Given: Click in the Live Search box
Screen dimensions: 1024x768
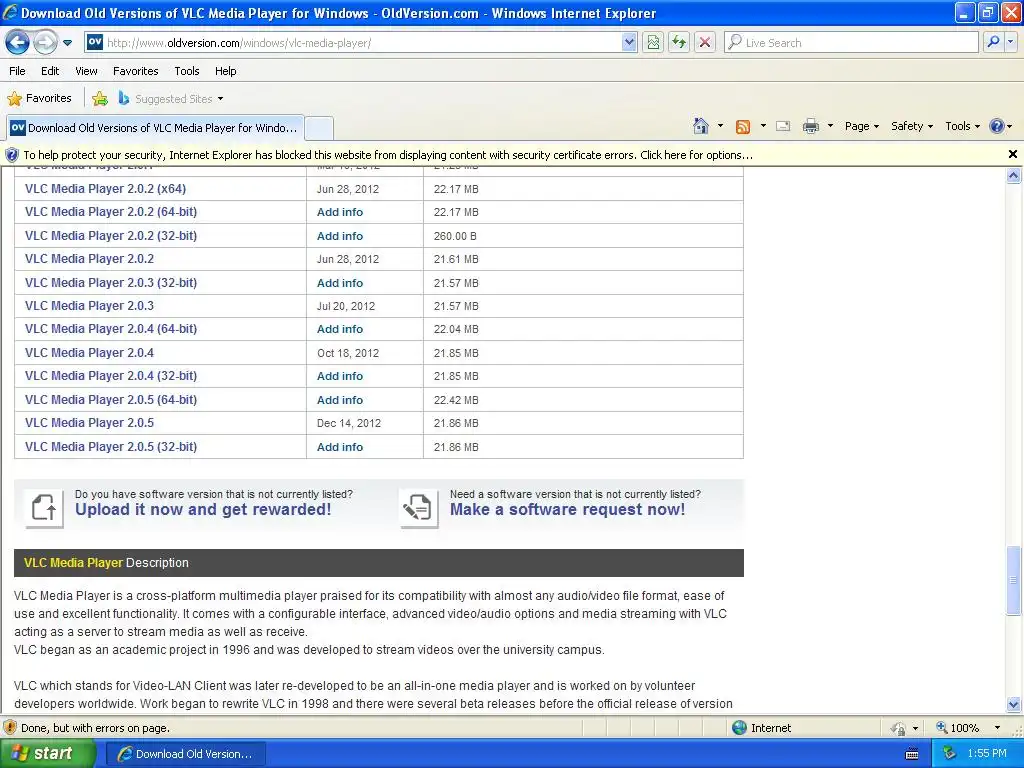Looking at the screenshot, I should point(851,43).
